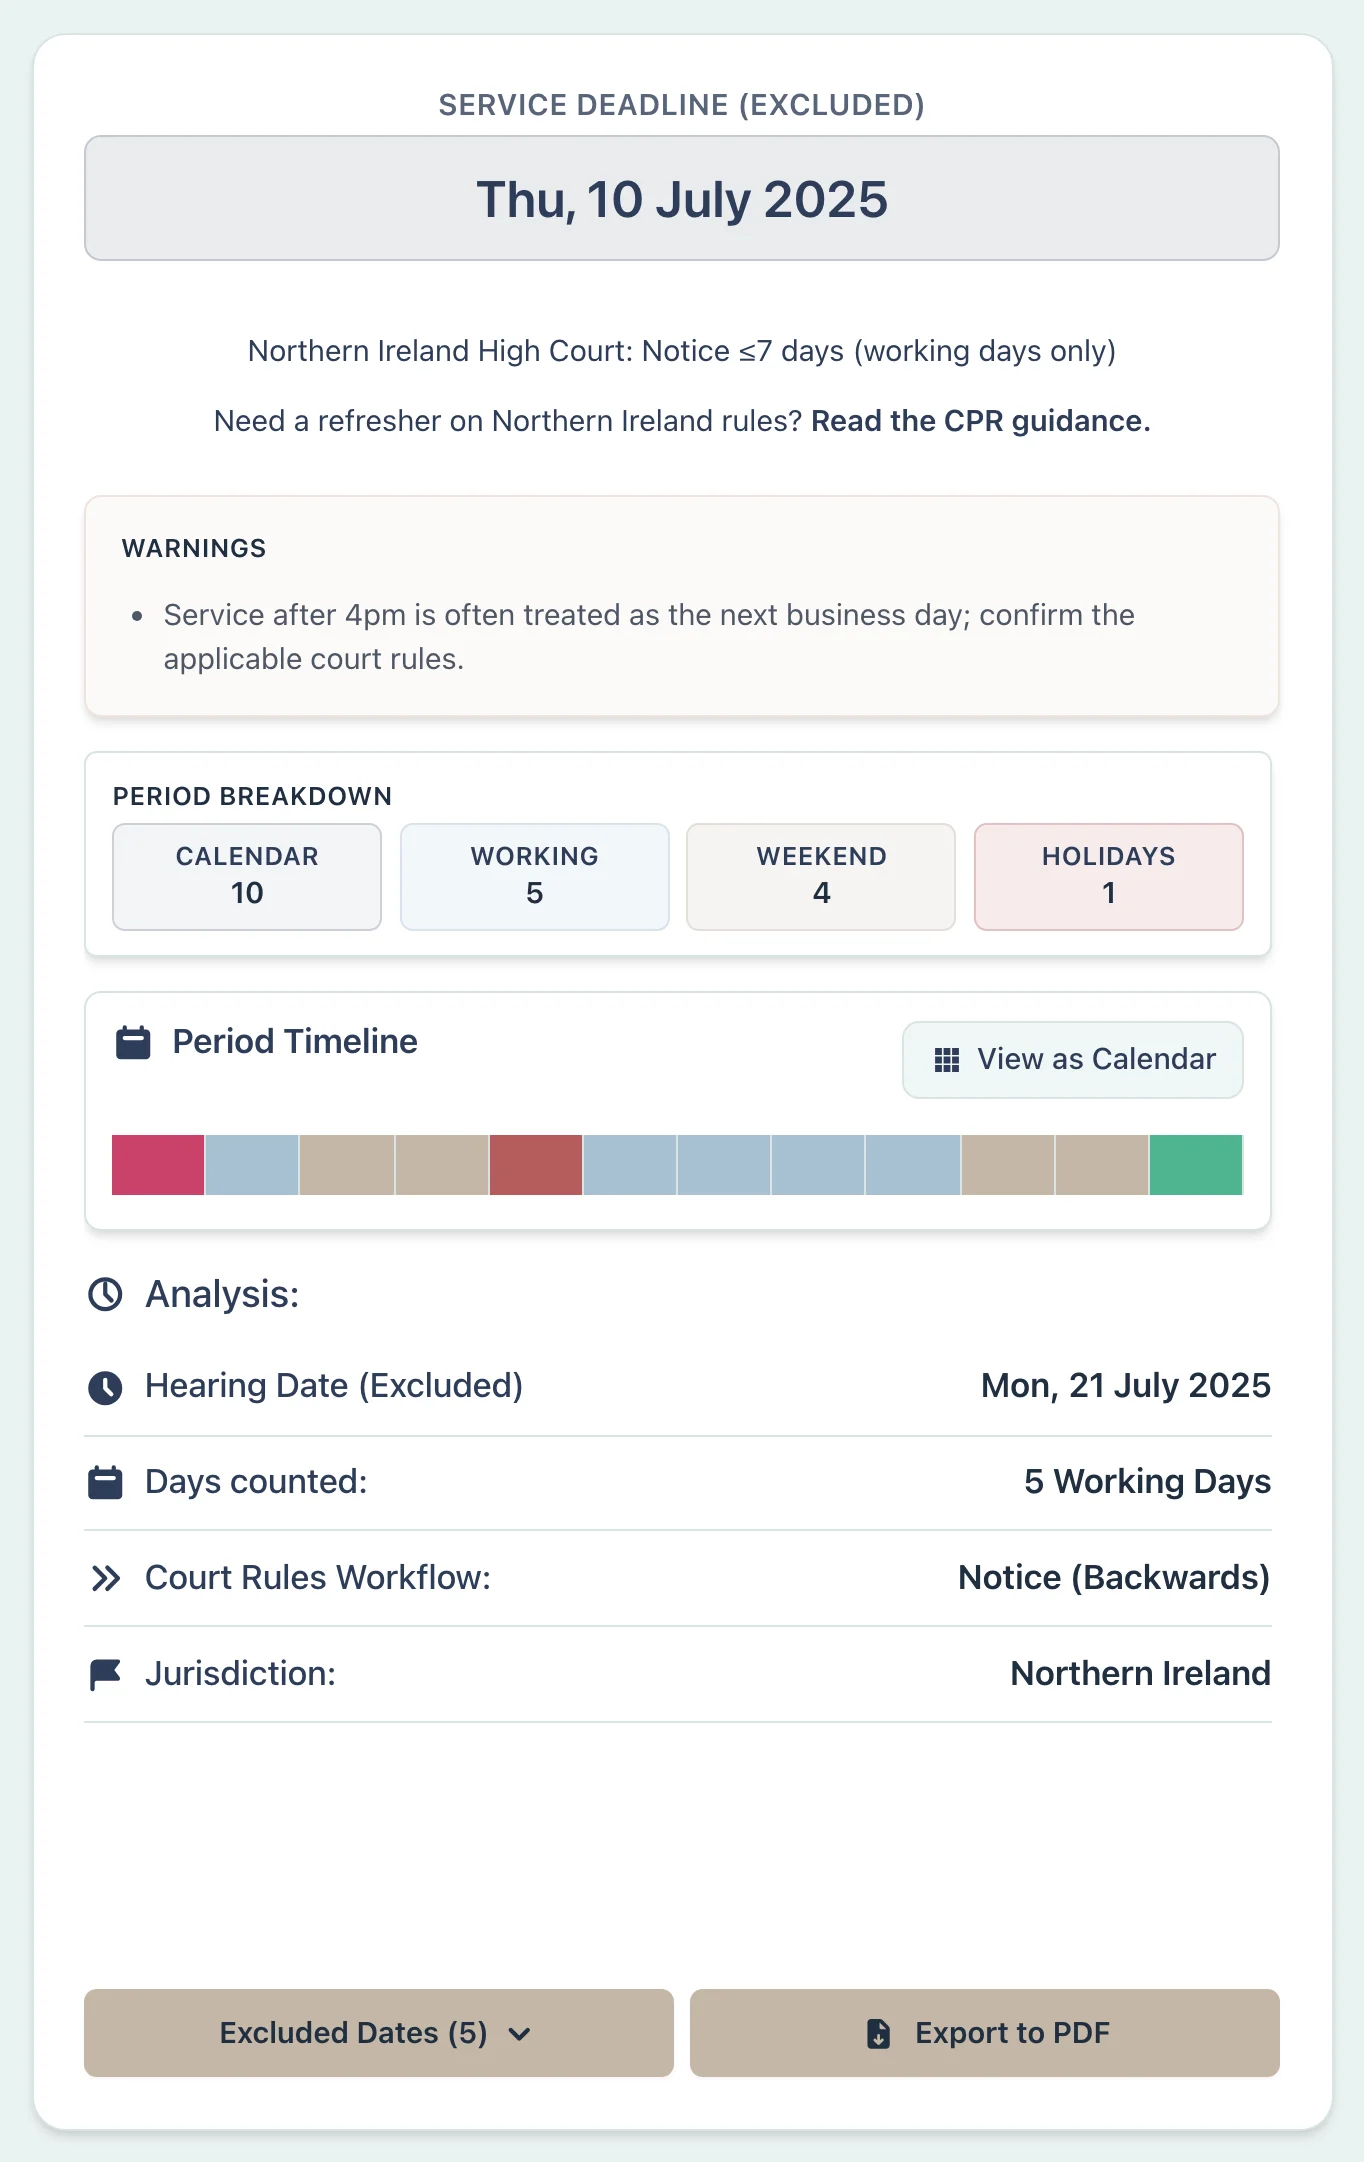
Task: Click the calendar icon beside Period Timeline
Action: point(131,1041)
